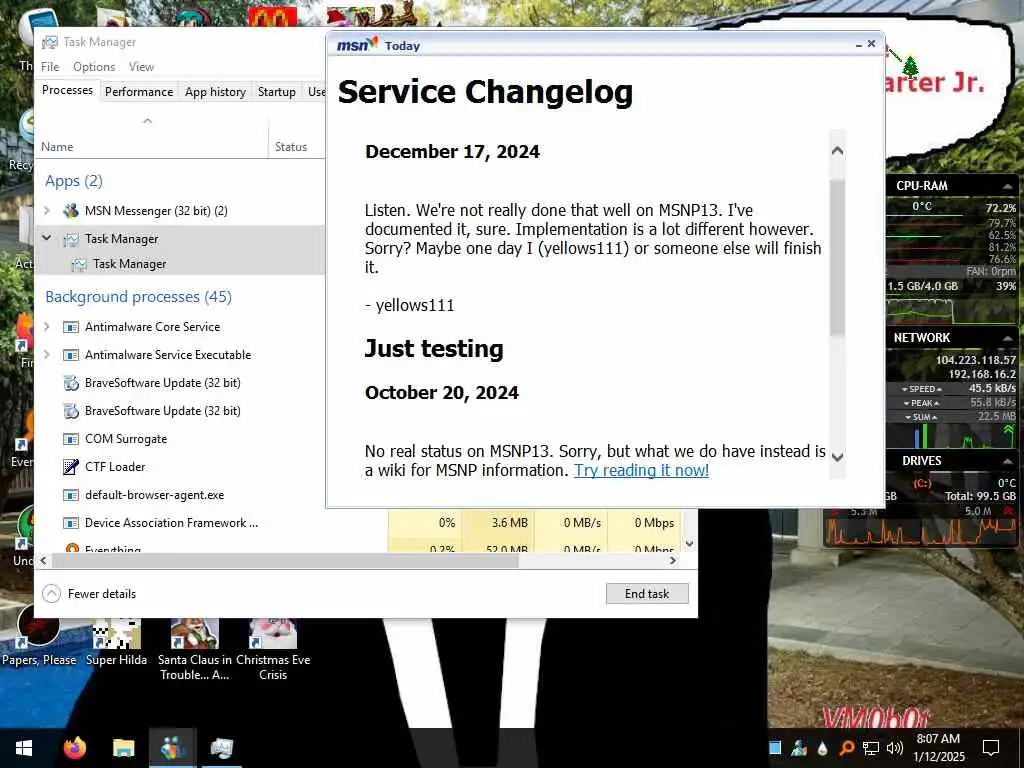The width and height of the screenshot is (1024, 768).
Task: Collapse the CPU-RAM gadget section
Action: coord(1006,187)
